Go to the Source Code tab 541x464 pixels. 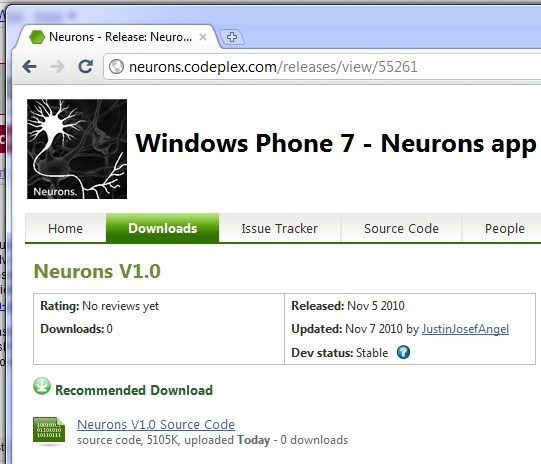pos(401,228)
